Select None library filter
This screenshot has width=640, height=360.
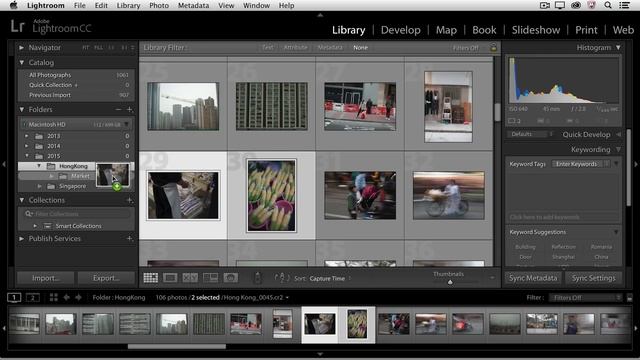point(360,47)
